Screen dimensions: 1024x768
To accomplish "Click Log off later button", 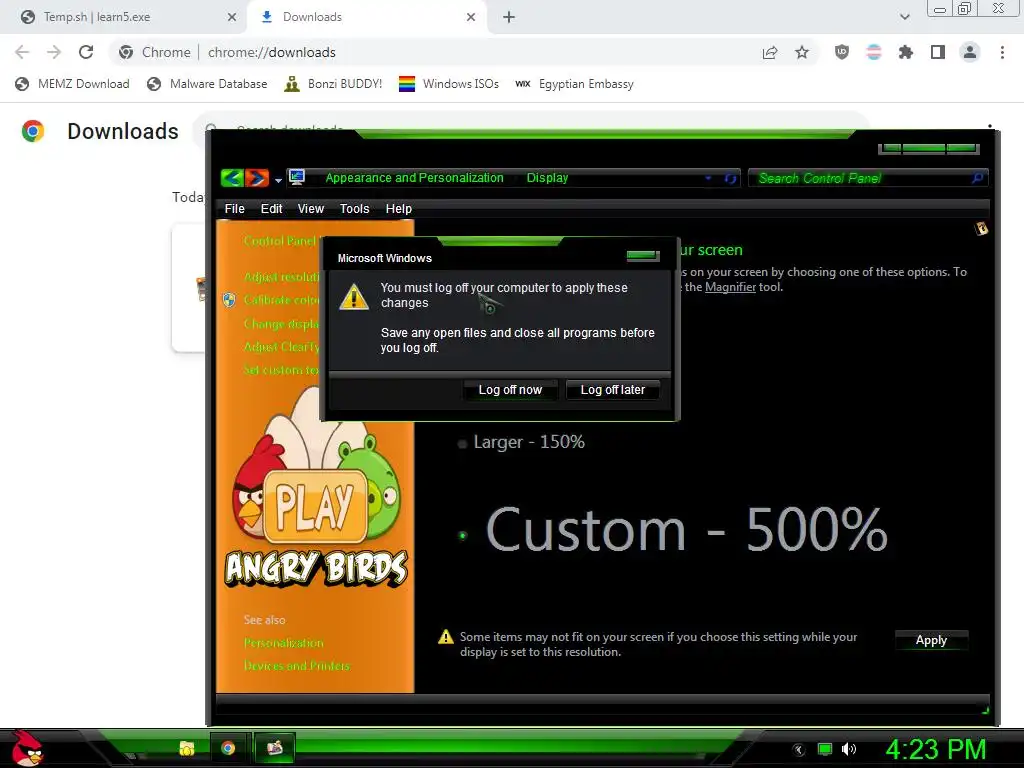I will tap(613, 390).
